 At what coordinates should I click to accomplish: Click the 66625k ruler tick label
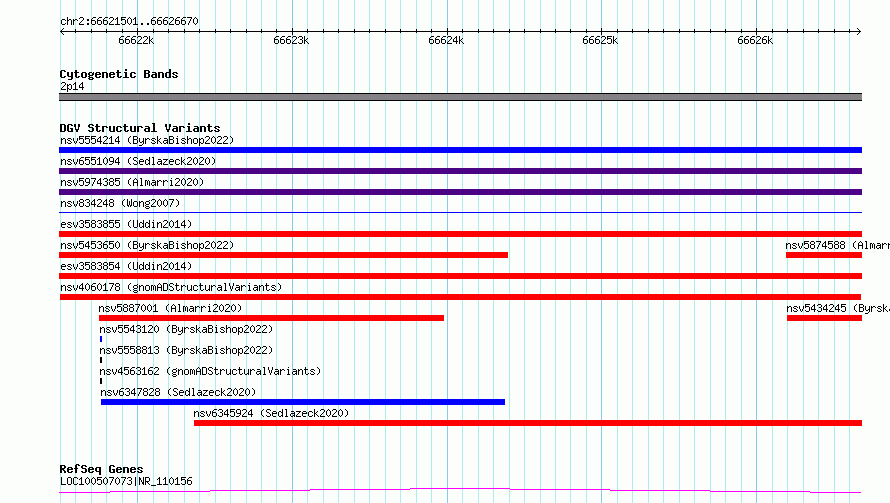pyautogui.click(x=600, y=40)
